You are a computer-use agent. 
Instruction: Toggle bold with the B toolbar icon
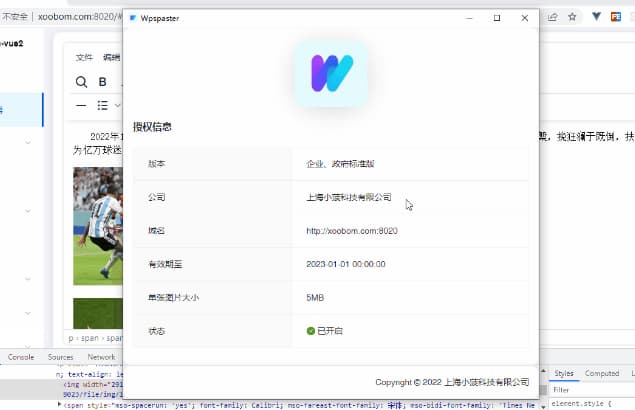102,82
